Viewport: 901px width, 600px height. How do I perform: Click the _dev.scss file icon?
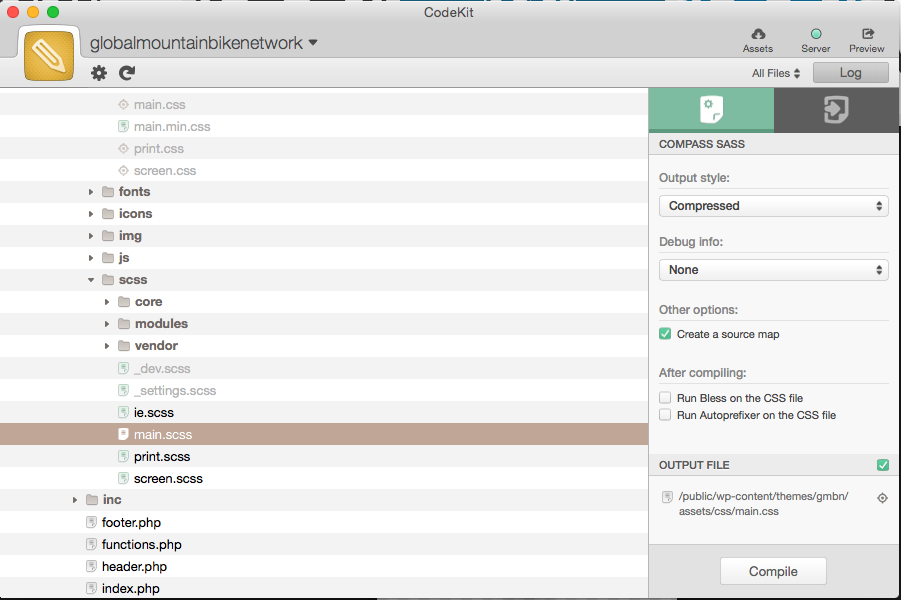click(x=123, y=368)
